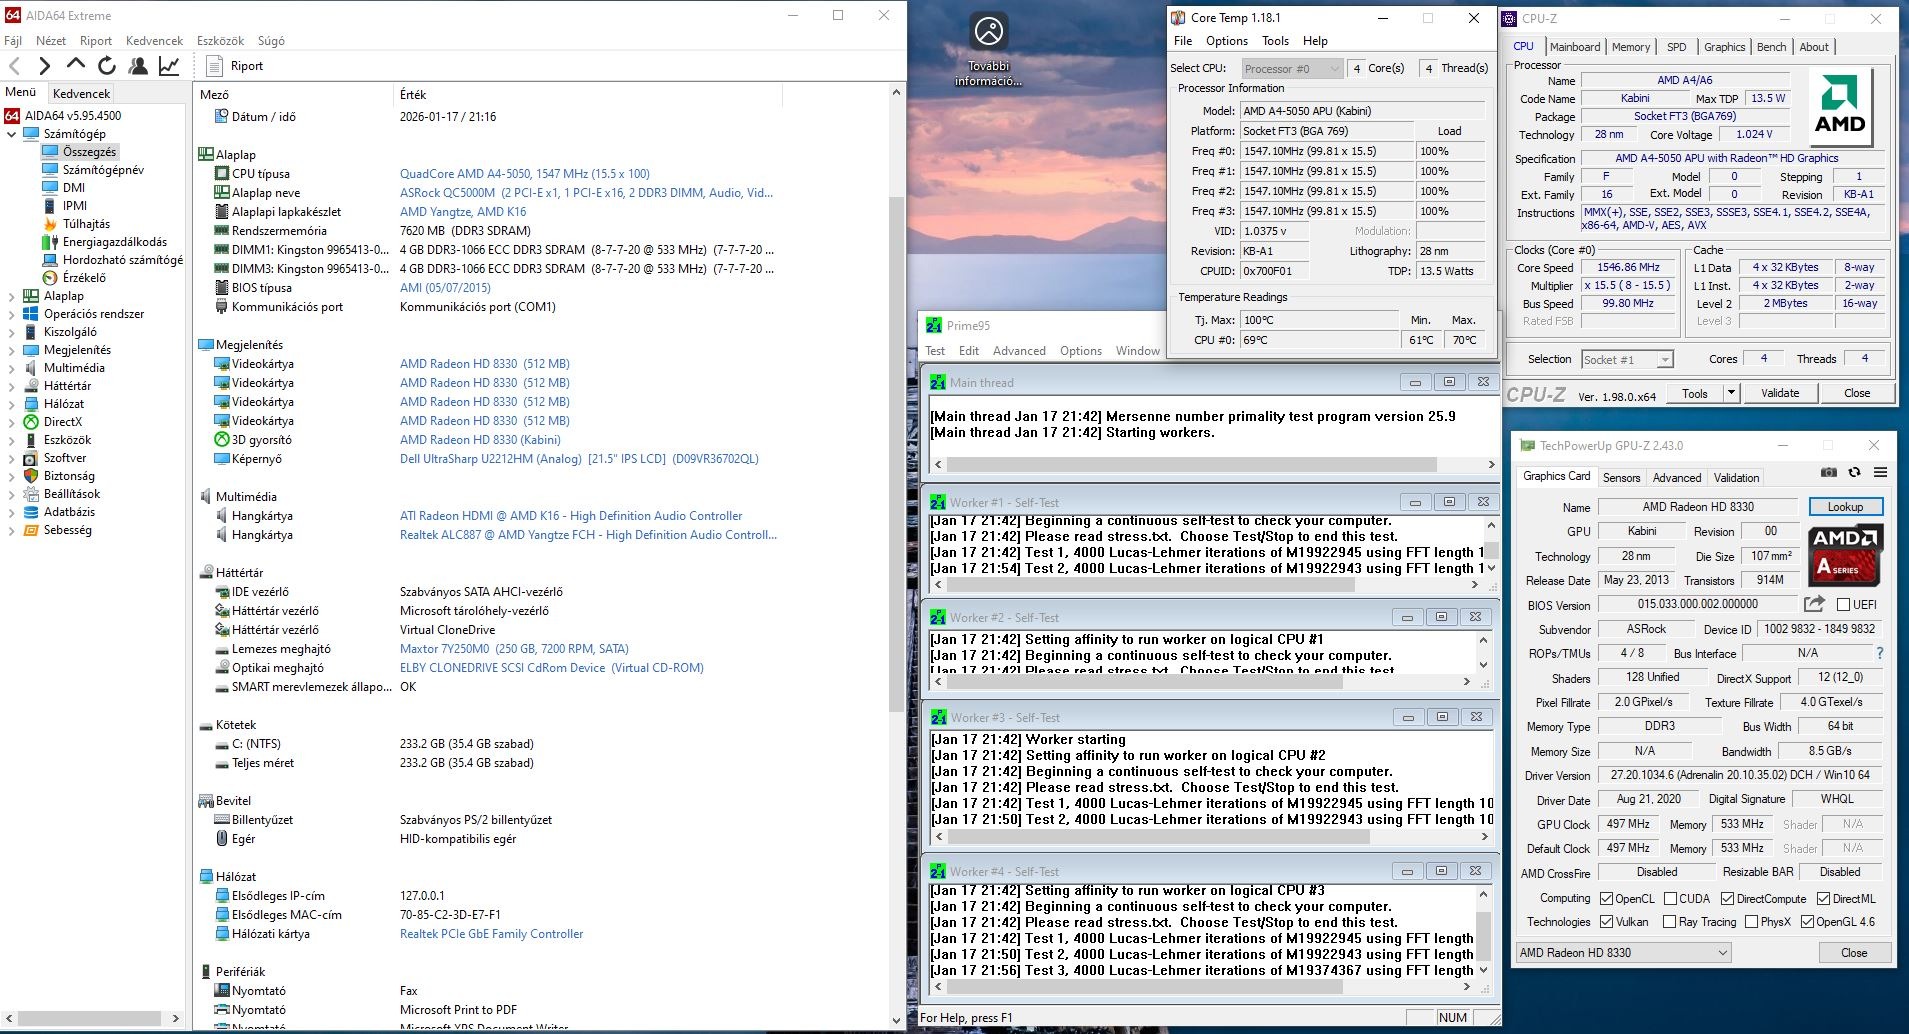Viewport: 1909px width, 1034px height.
Task: Expand the Multimédia tree node in AIDA64
Action: (12, 368)
